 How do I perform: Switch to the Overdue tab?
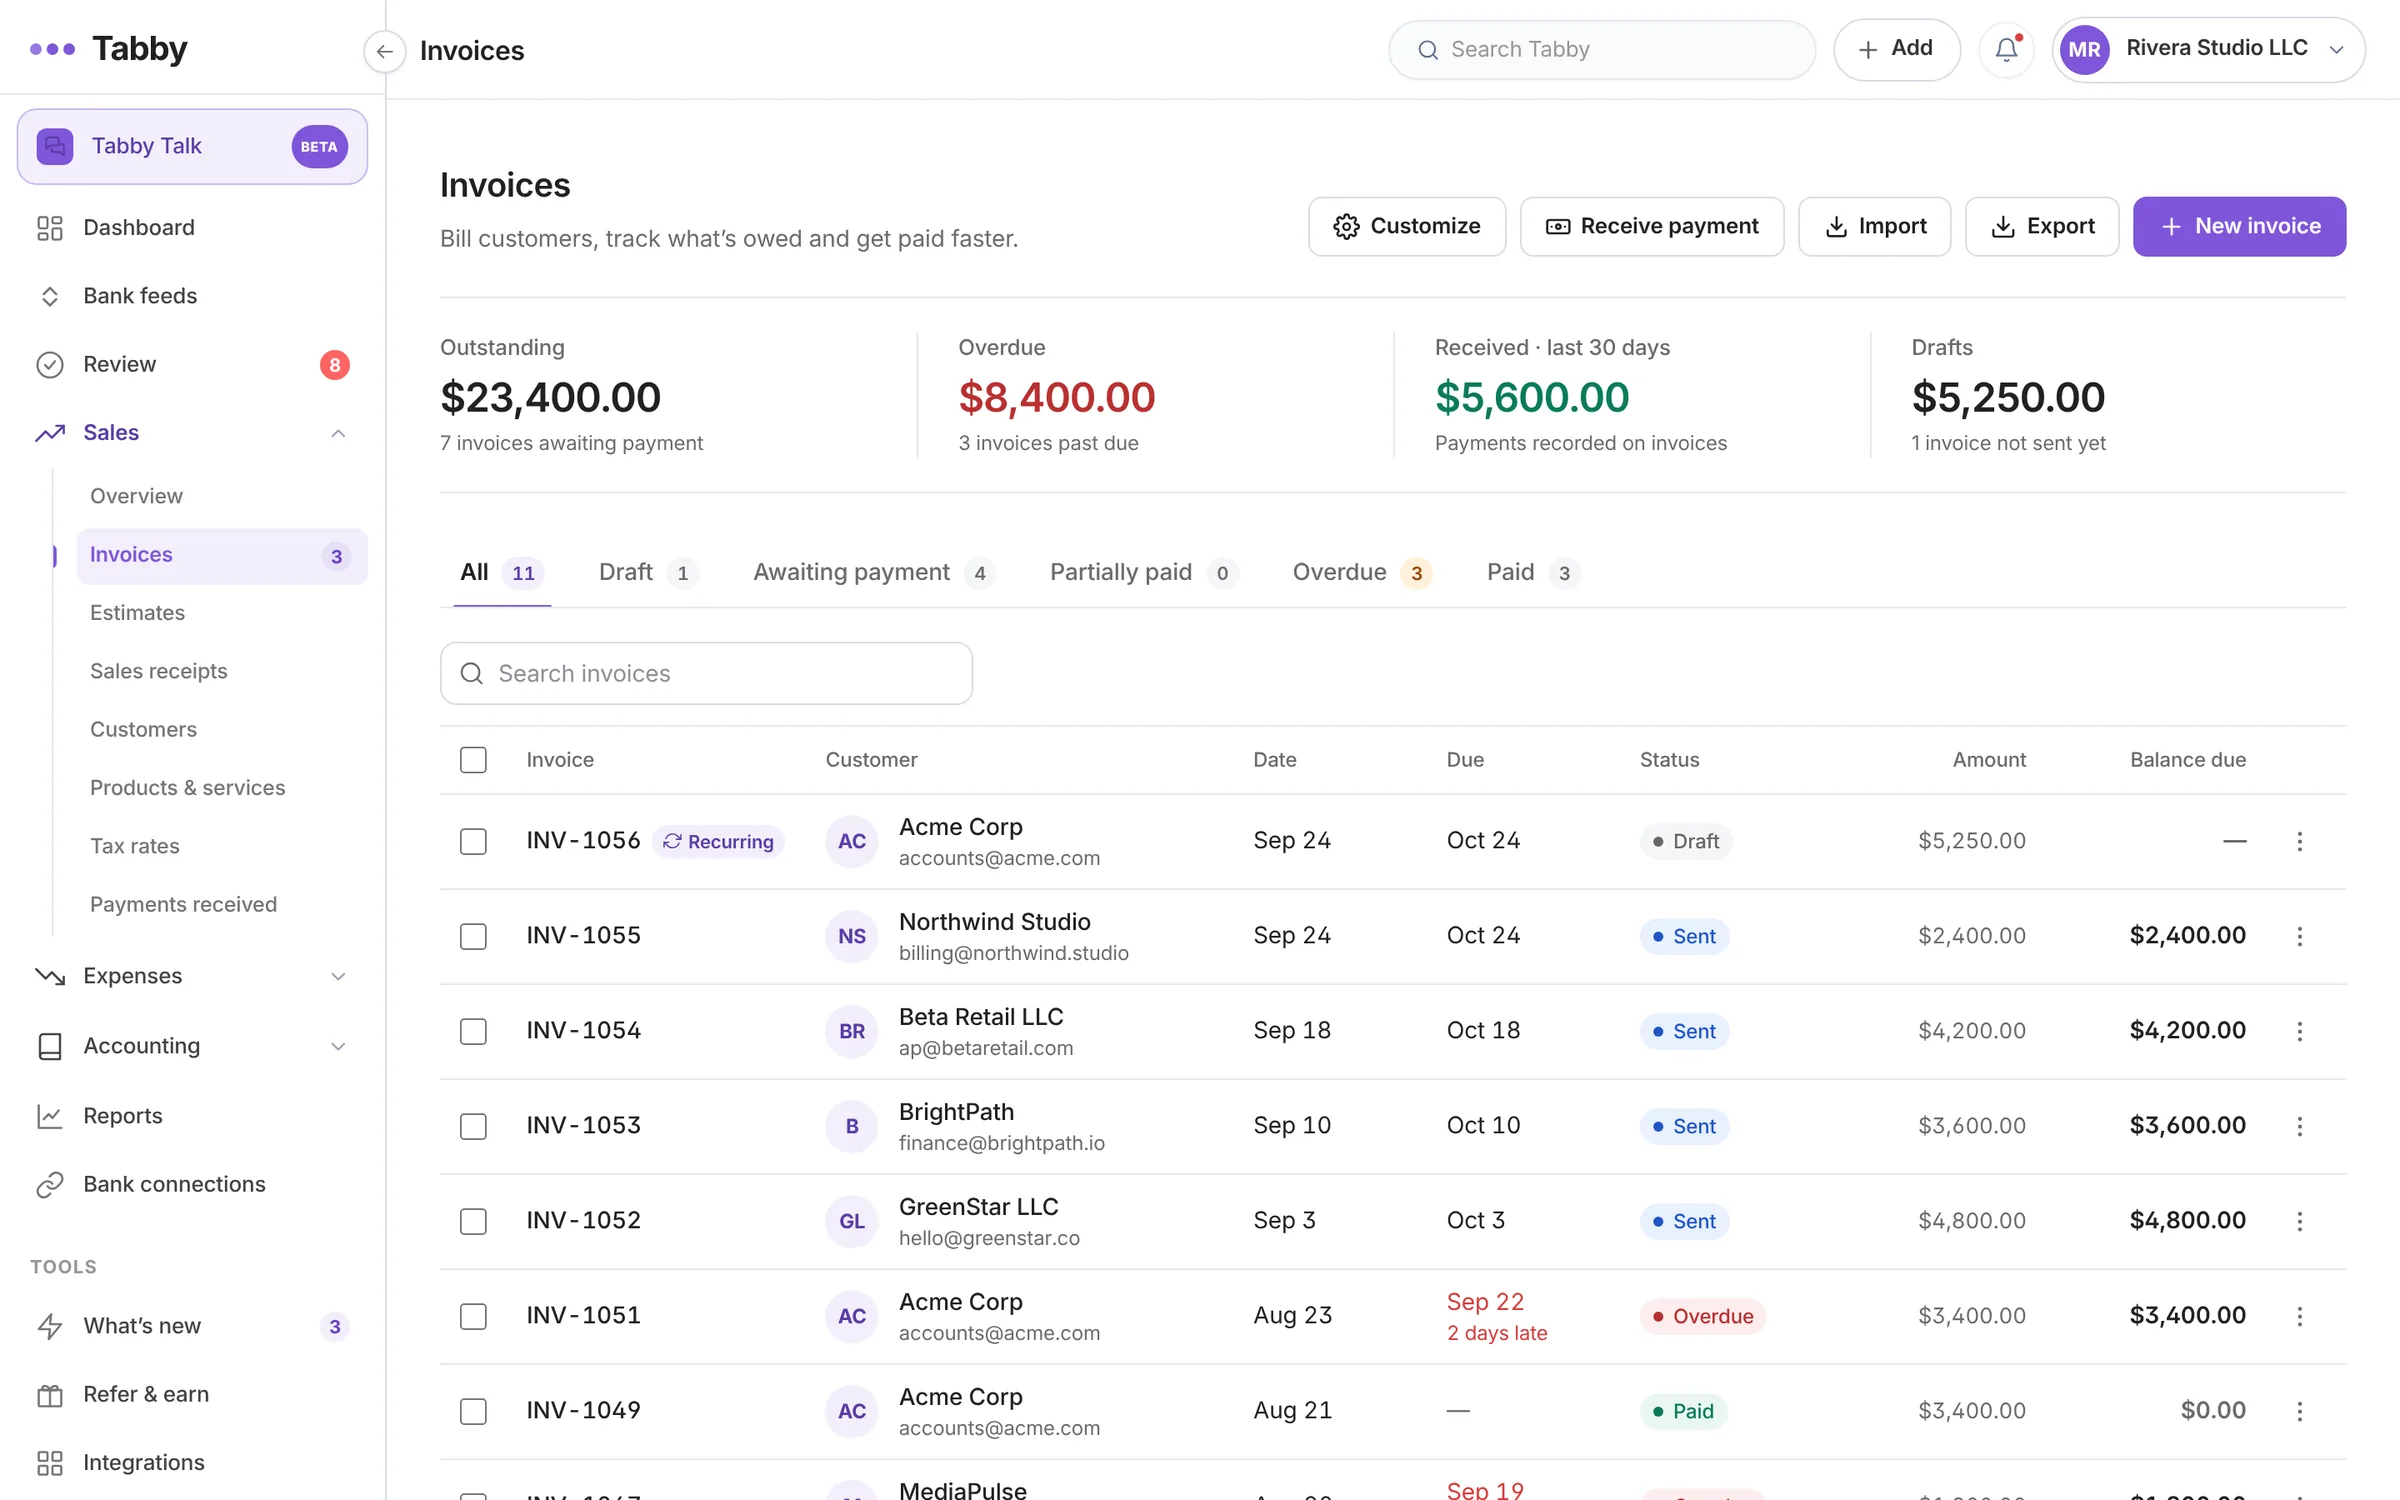pyautogui.click(x=1361, y=573)
